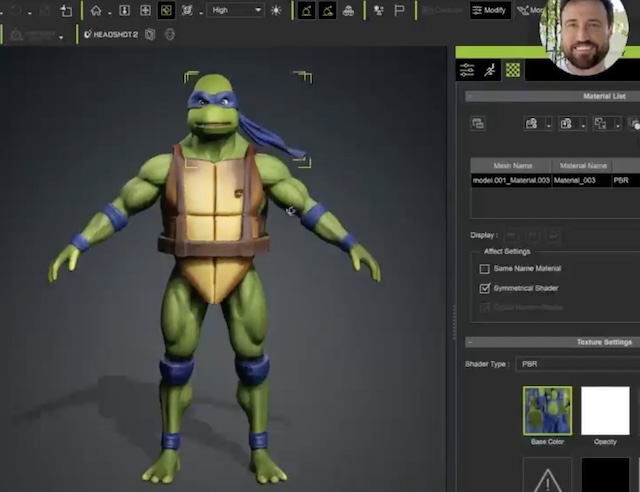Click the stacked-windows icon in Material List

pos(478,123)
